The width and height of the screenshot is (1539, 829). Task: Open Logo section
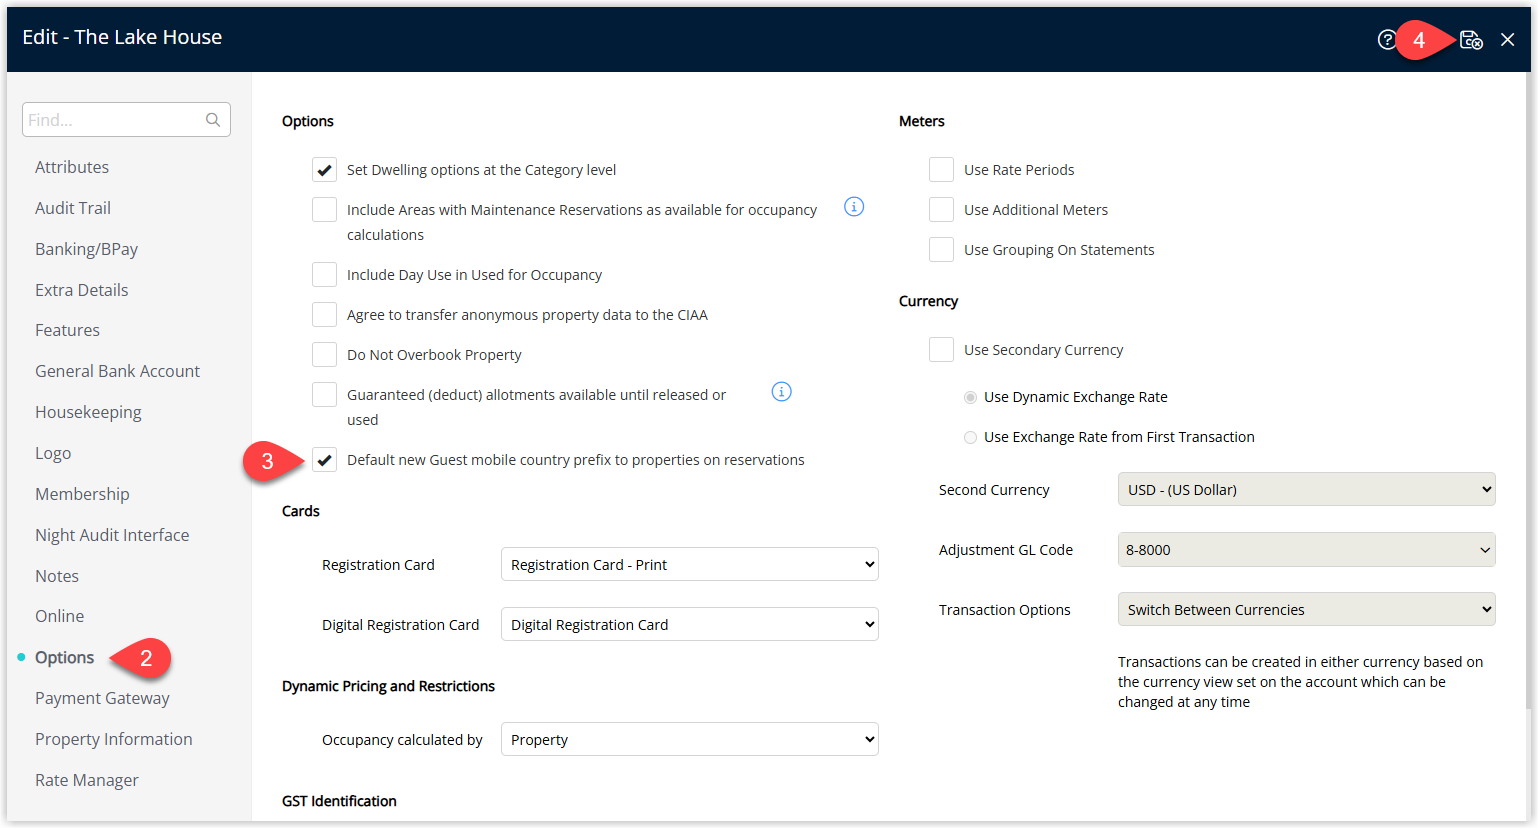53,453
